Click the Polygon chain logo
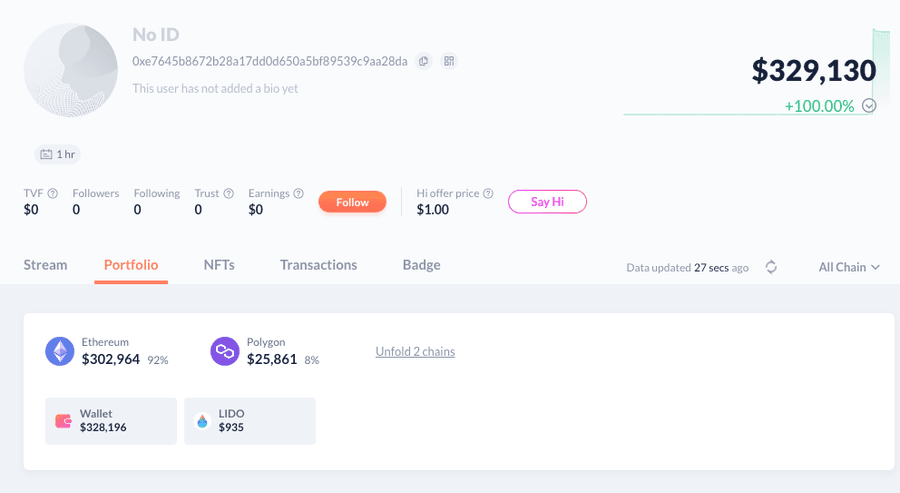 [x=225, y=351]
